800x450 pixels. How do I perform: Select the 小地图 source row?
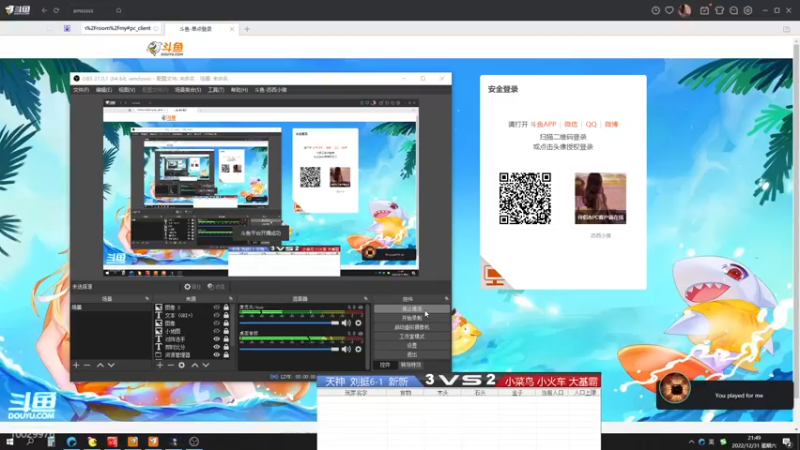pos(193,331)
